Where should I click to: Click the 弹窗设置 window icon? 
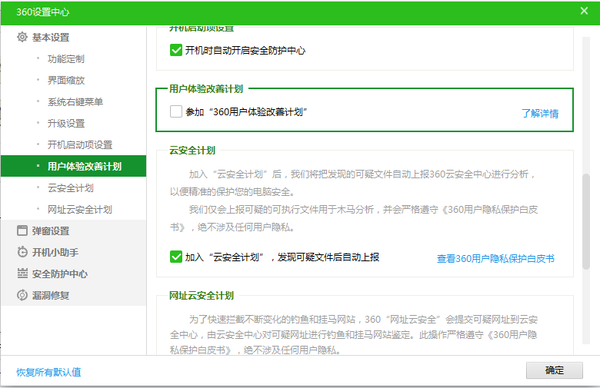[22, 231]
